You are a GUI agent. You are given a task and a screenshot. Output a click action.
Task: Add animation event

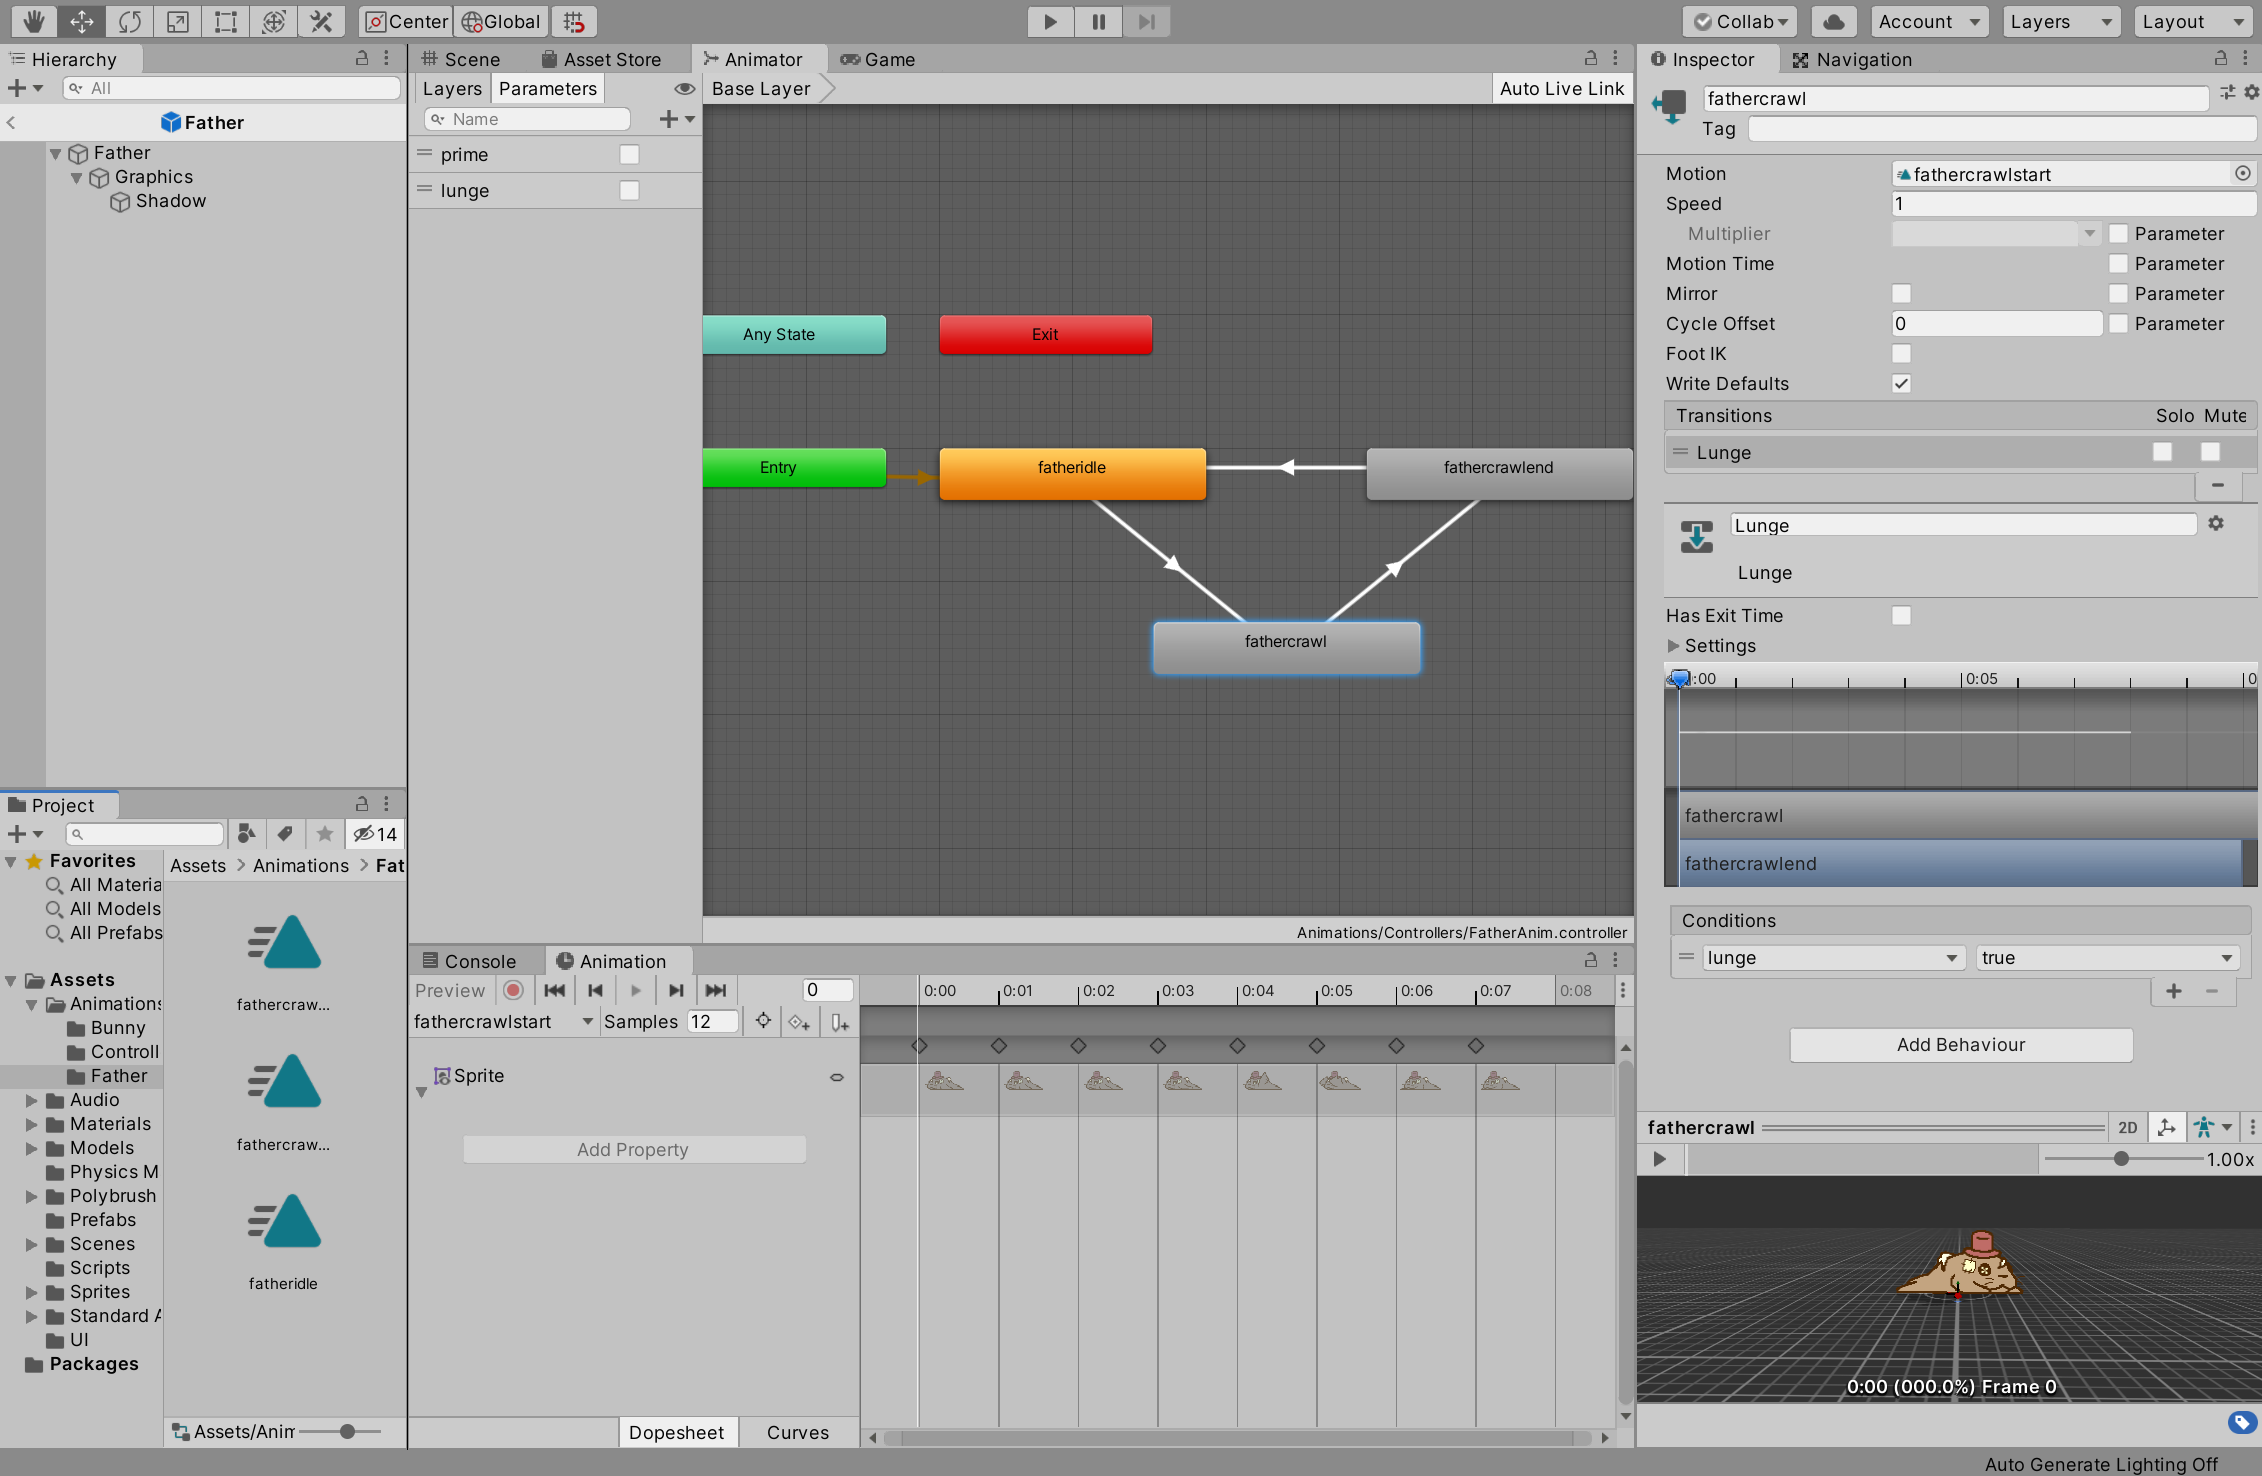pos(839,1021)
